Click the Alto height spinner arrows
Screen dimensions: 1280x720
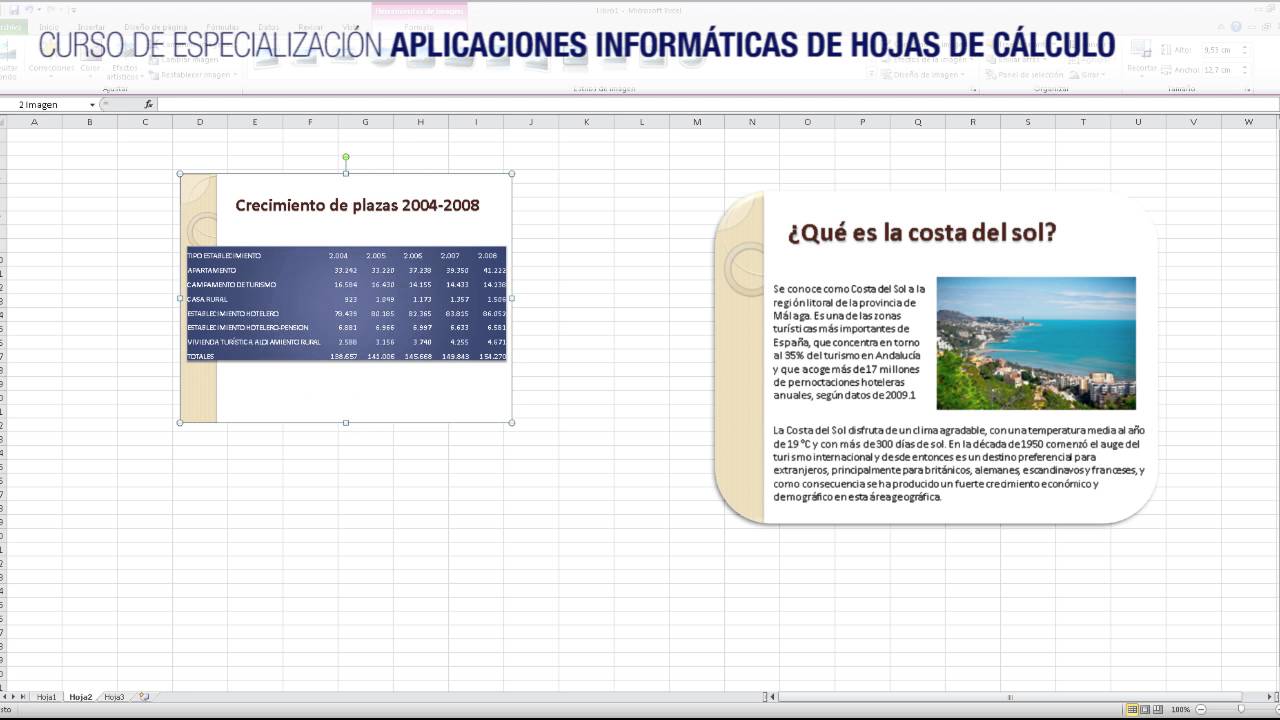(x=1245, y=50)
